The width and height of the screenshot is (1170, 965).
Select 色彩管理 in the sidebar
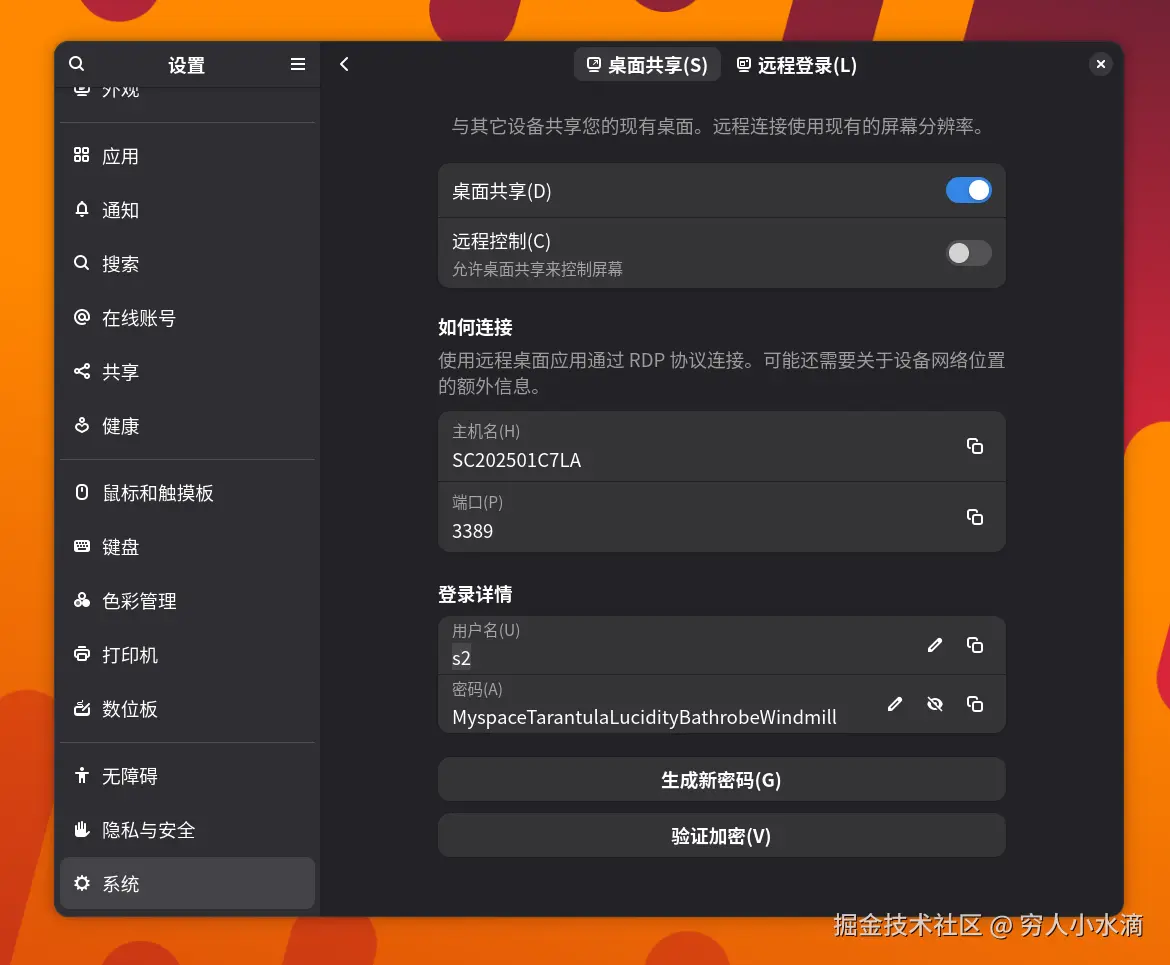[187, 601]
